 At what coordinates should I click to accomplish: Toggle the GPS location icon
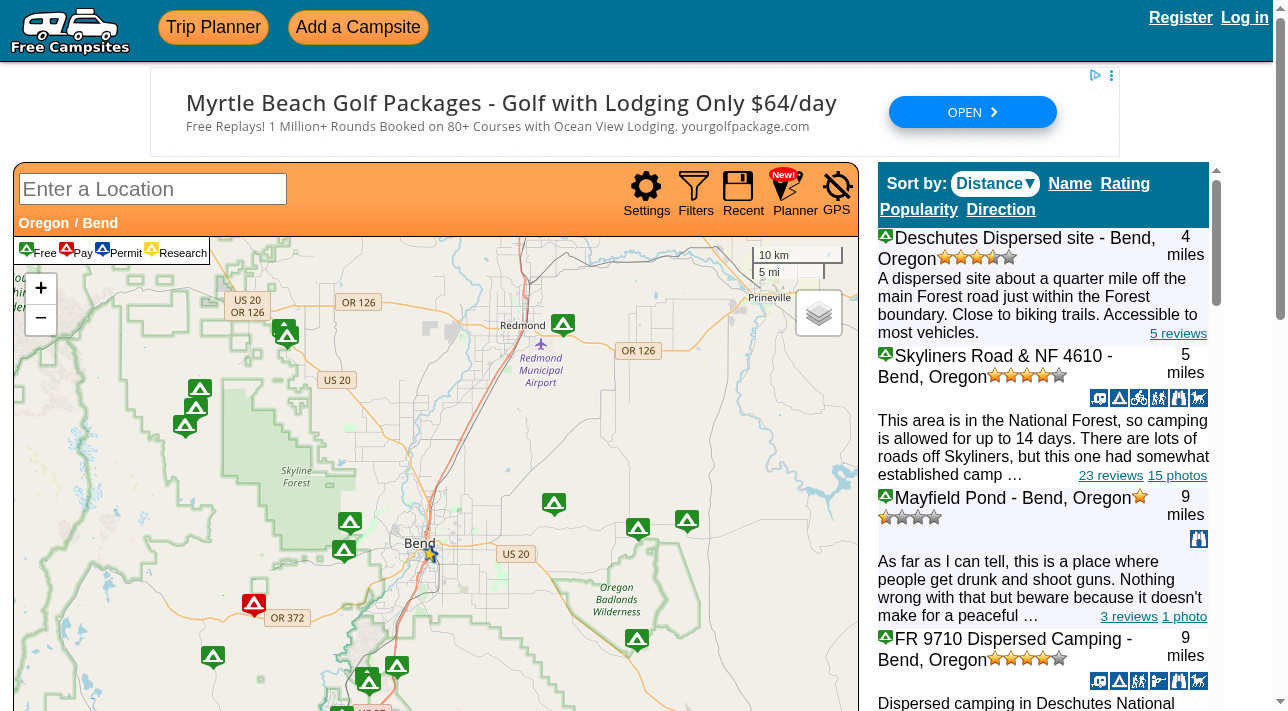[838, 186]
